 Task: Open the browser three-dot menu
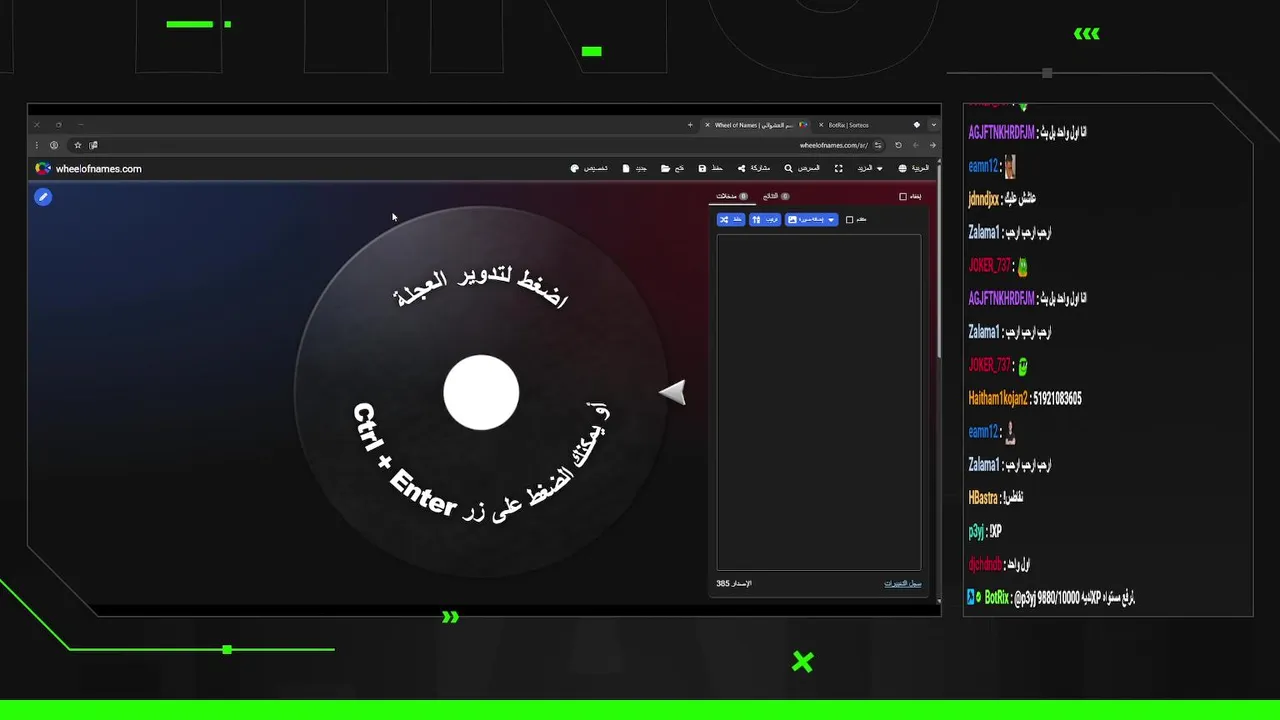coord(37,145)
